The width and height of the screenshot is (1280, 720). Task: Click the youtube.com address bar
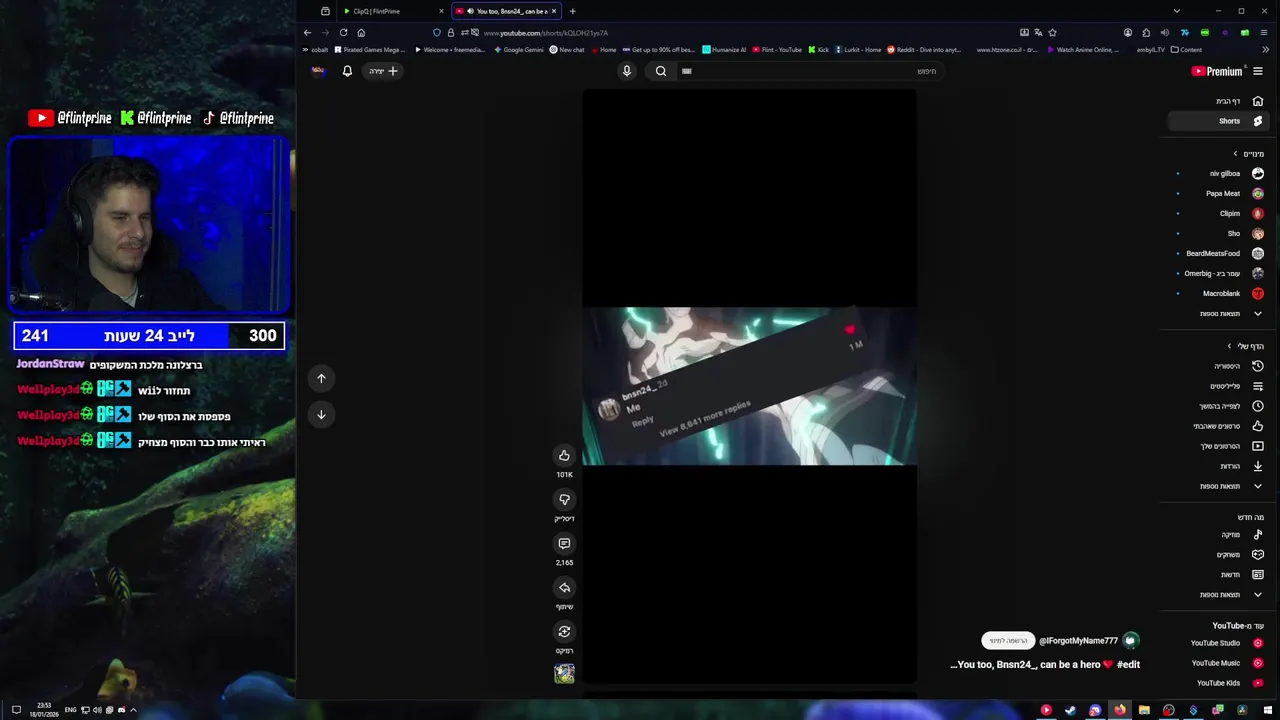(740, 32)
